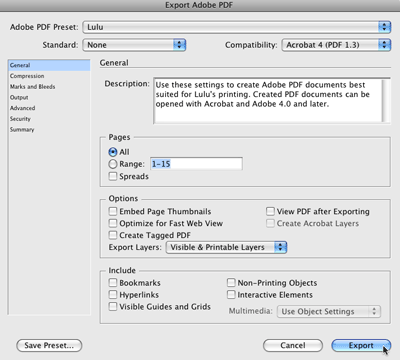400x360 pixels.
Task: Enable View PDF after Exporting
Action: pyautogui.click(x=270, y=211)
